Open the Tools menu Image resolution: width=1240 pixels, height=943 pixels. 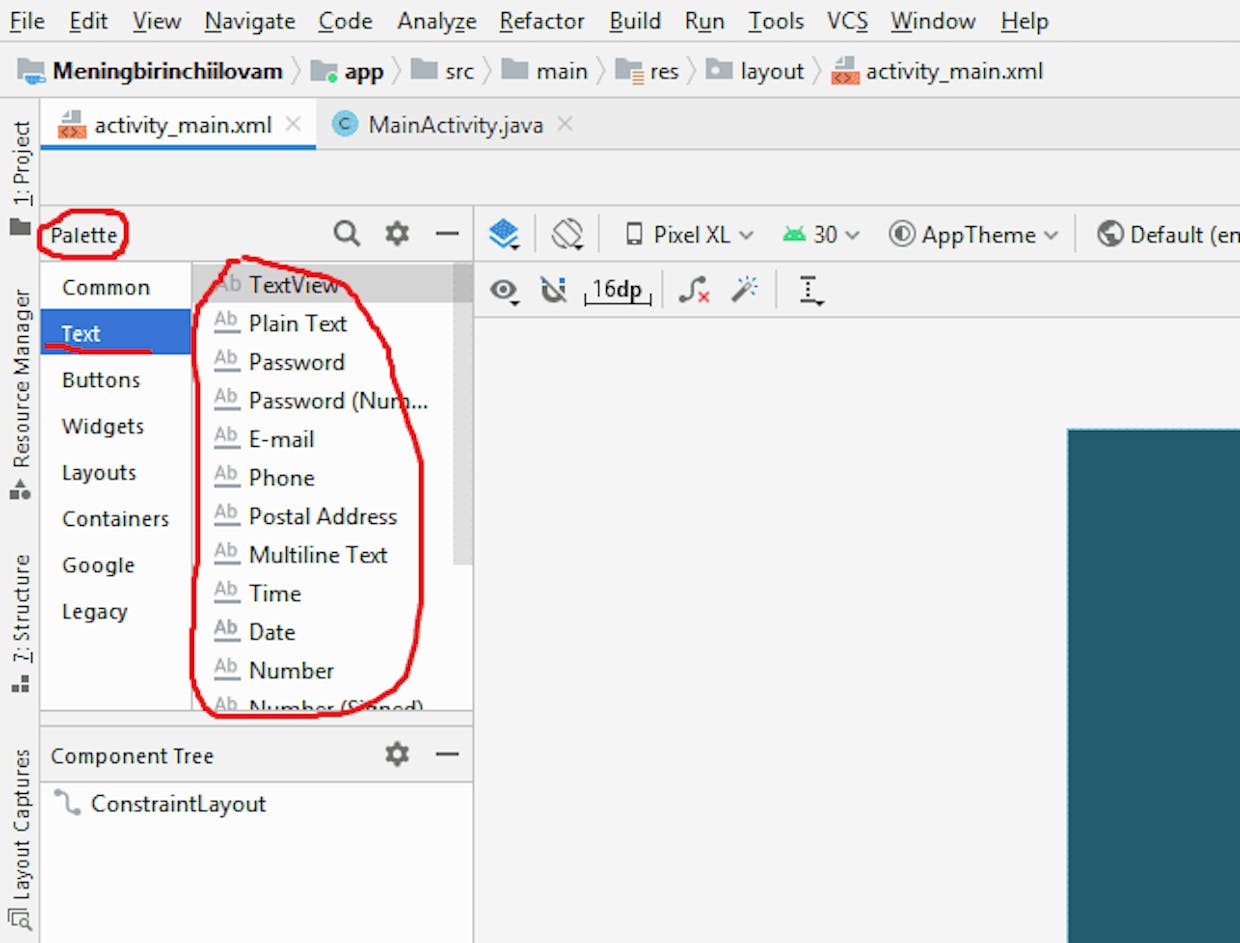tap(776, 21)
